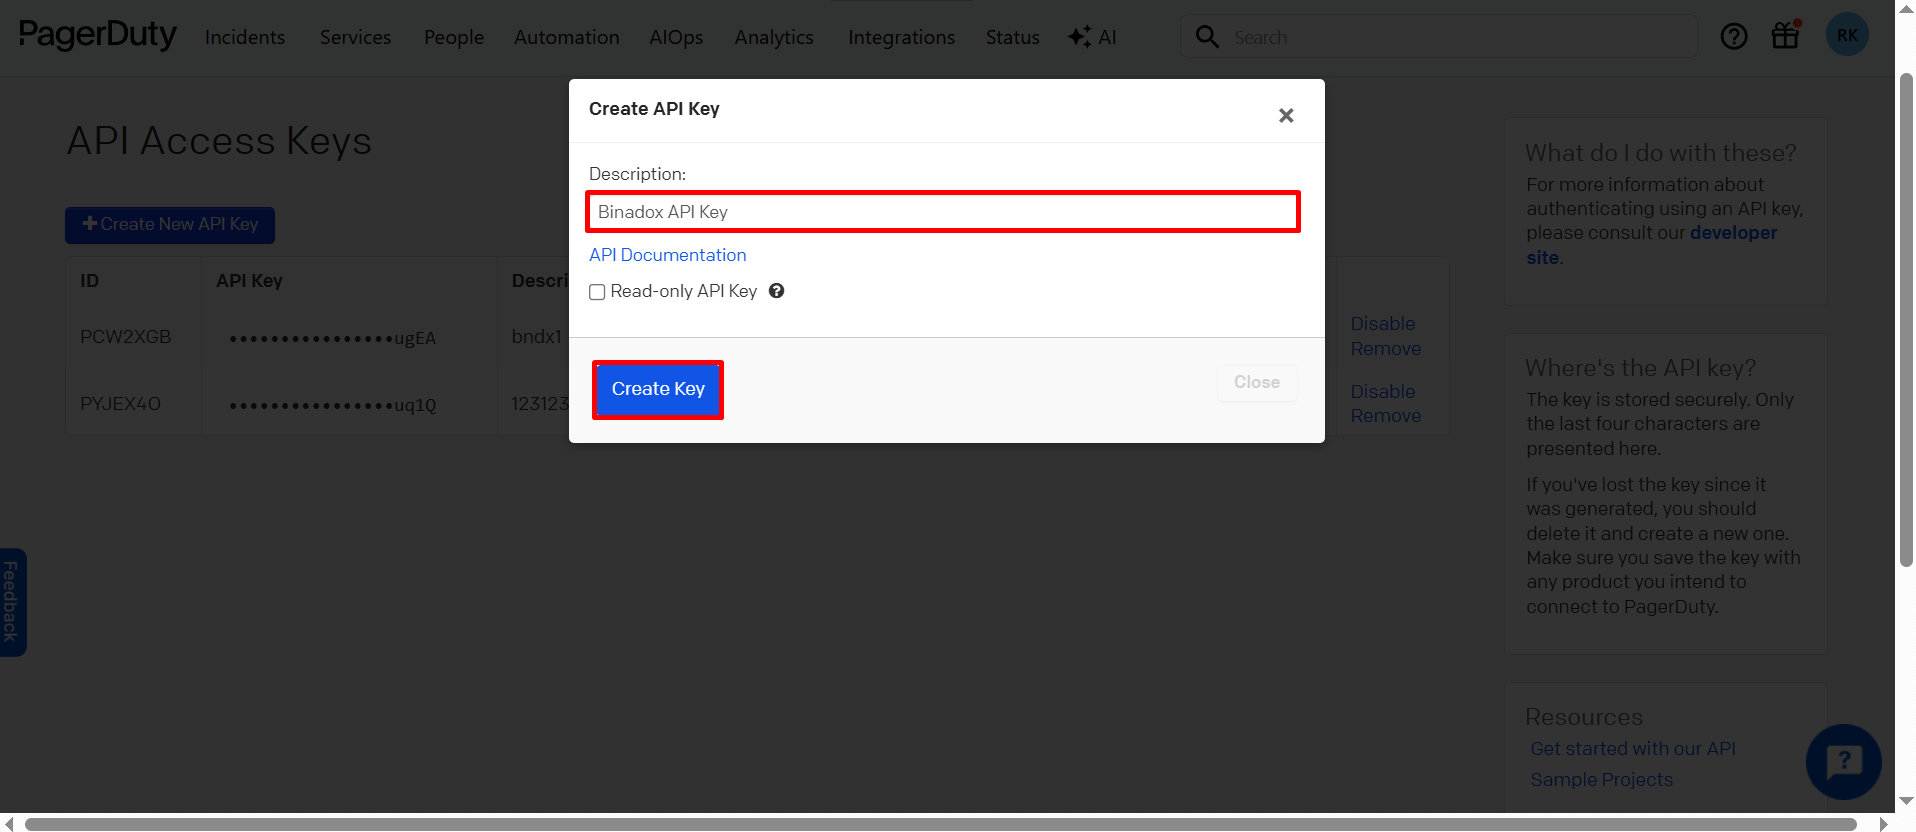The width and height of the screenshot is (1916, 832).
Task: Open the Feedback side tab
Action: pos(12,602)
